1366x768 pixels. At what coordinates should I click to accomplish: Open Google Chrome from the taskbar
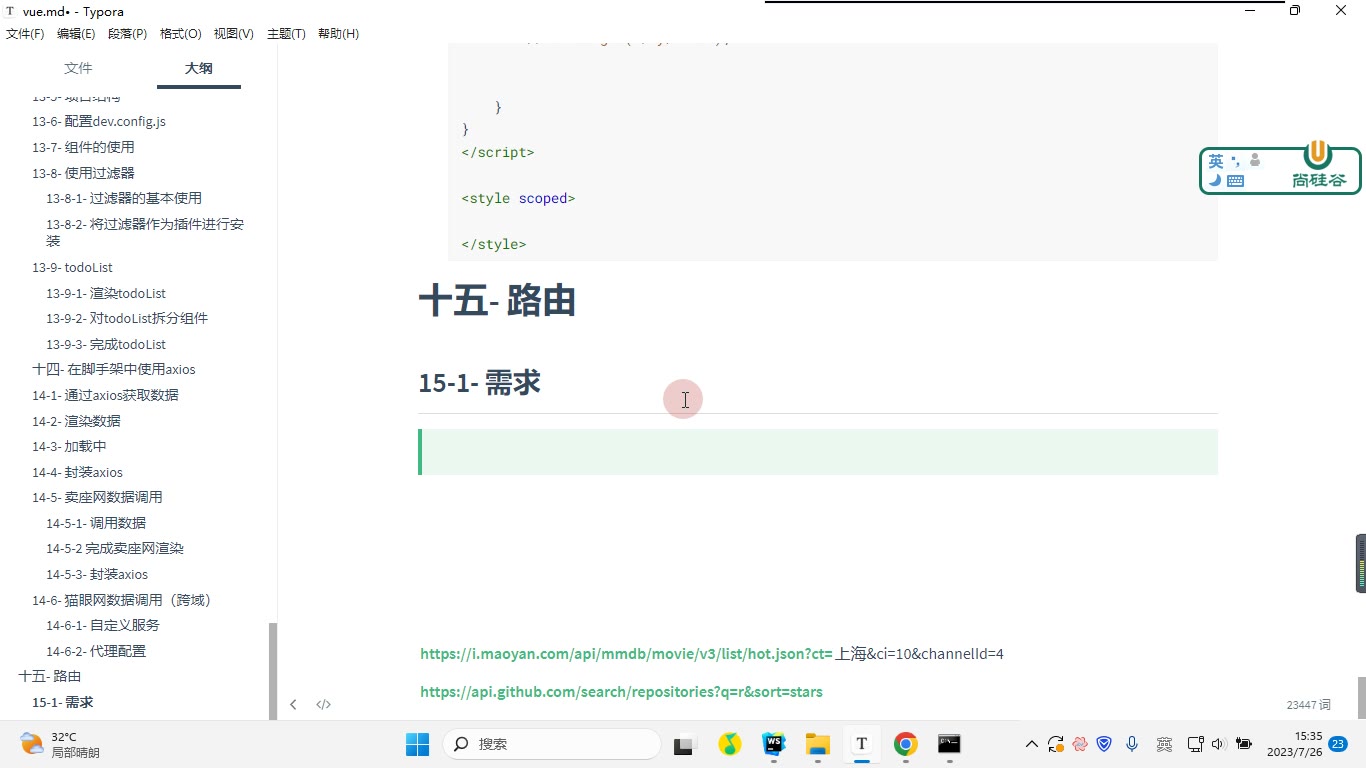906,744
